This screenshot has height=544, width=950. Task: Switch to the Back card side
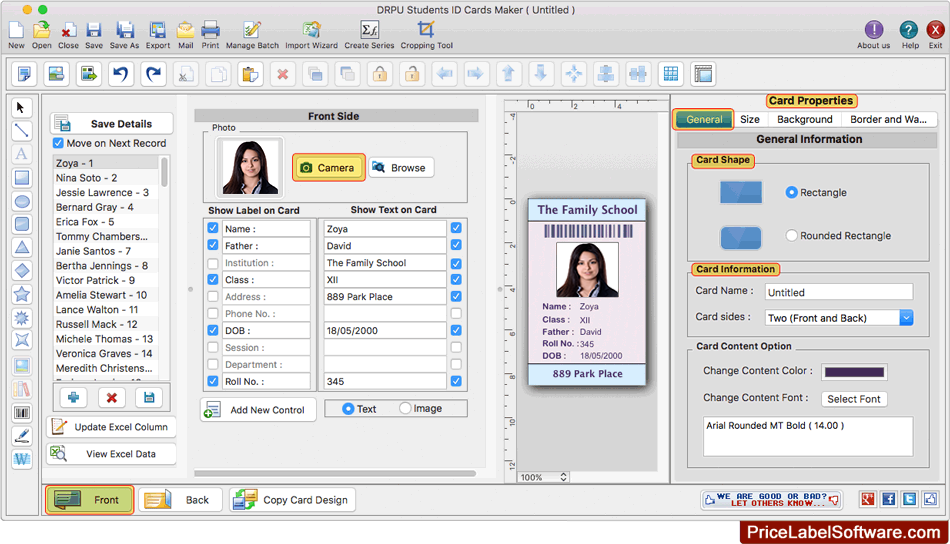179,500
